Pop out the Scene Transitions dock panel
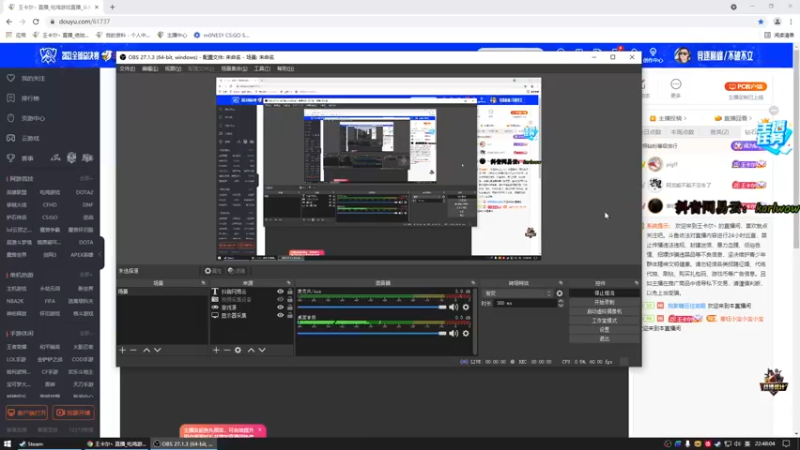 [561, 283]
